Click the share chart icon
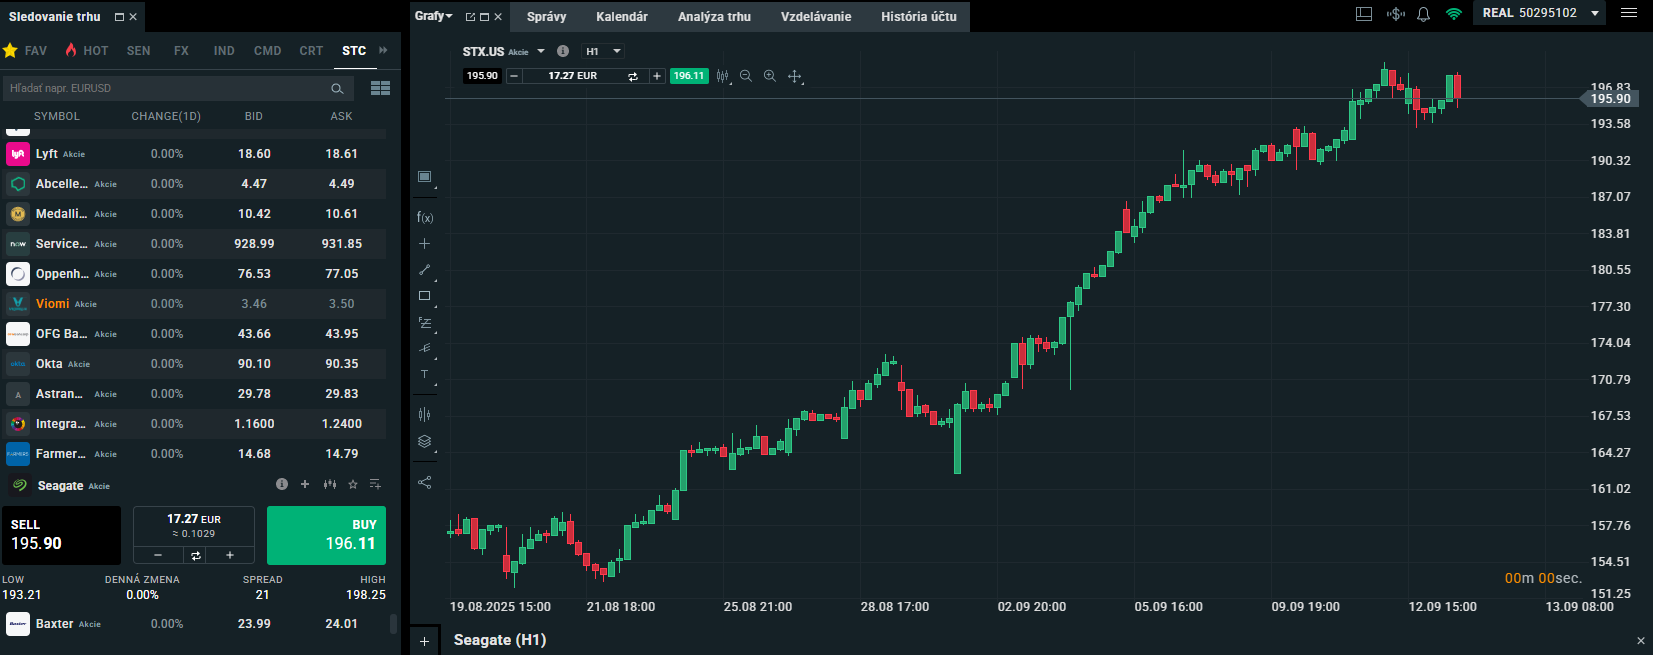 pyautogui.click(x=425, y=482)
